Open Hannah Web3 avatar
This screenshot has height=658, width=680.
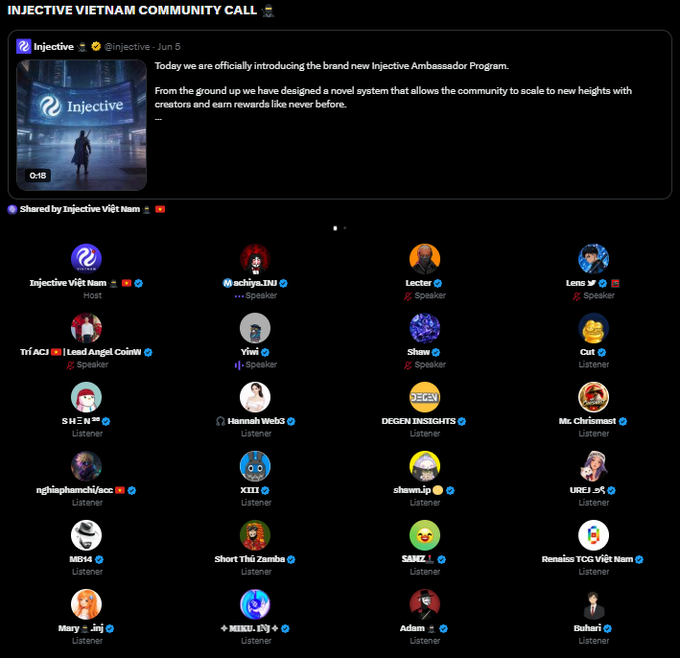(255, 397)
